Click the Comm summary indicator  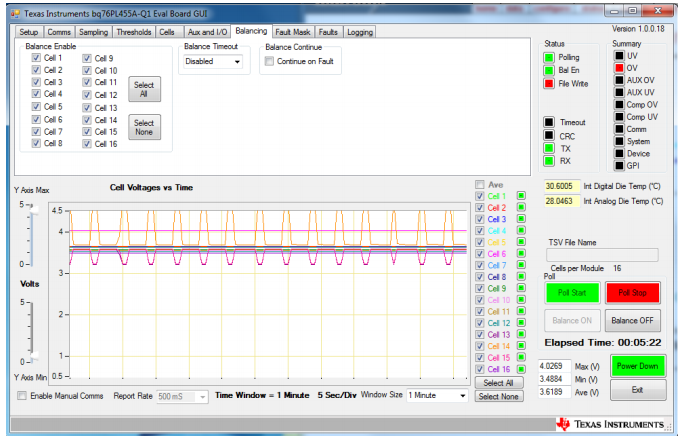[x=619, y=129]
